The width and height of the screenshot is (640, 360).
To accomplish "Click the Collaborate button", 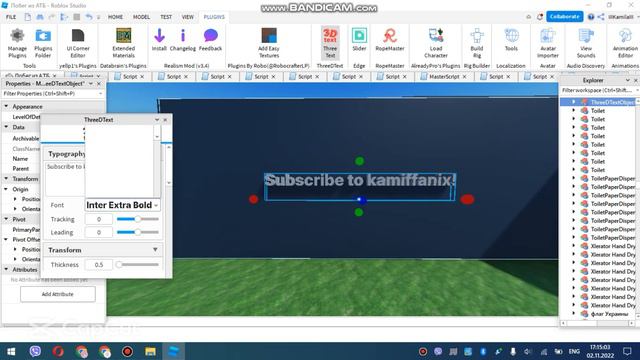I will [564, 16].
